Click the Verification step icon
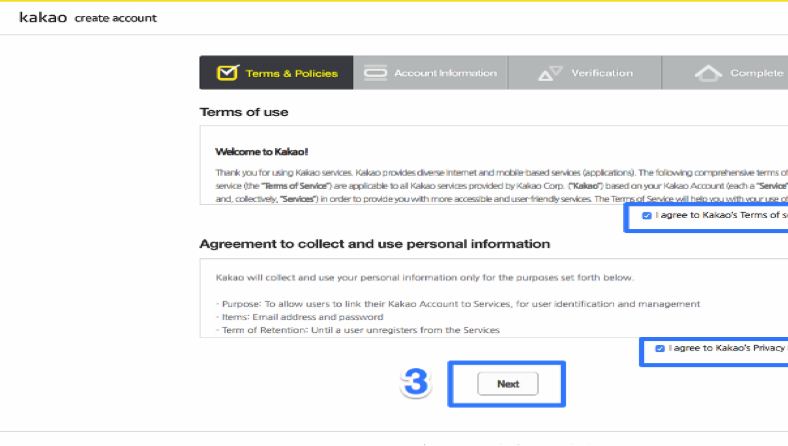Screen dimensions: 788x446 pos(550,73)
